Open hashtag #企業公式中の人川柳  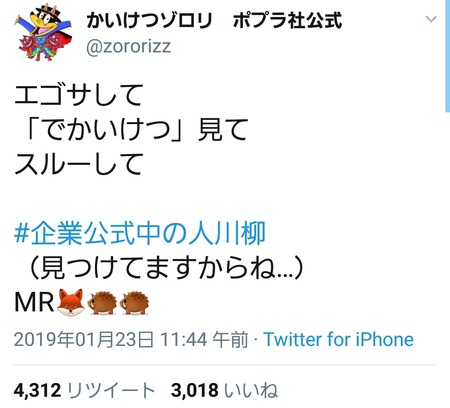(140, 233)
